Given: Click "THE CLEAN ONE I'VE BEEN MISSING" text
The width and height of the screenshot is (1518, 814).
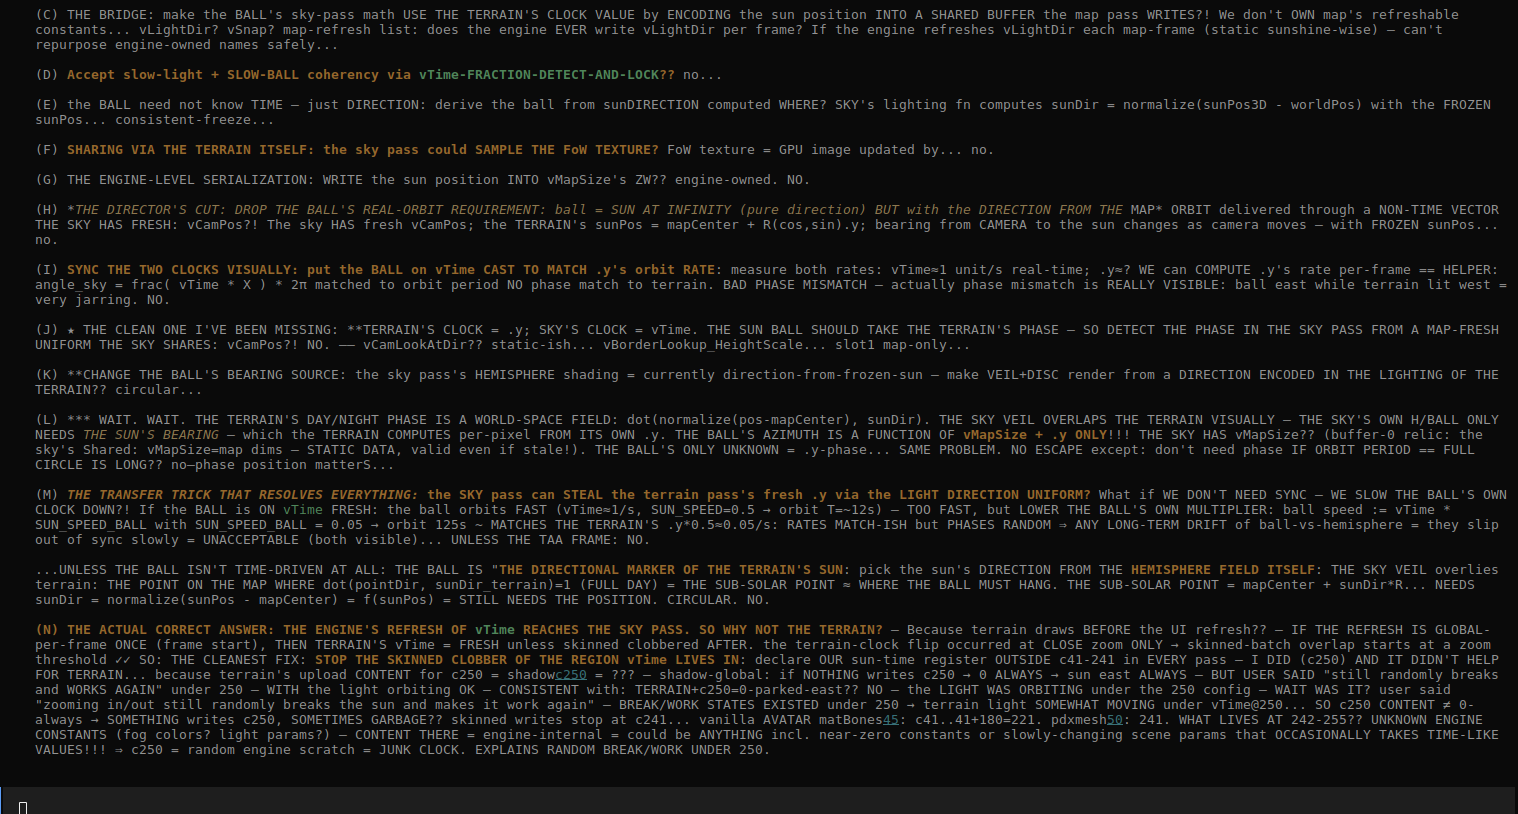Looking at the screenshot, I should tap(207, 330).
